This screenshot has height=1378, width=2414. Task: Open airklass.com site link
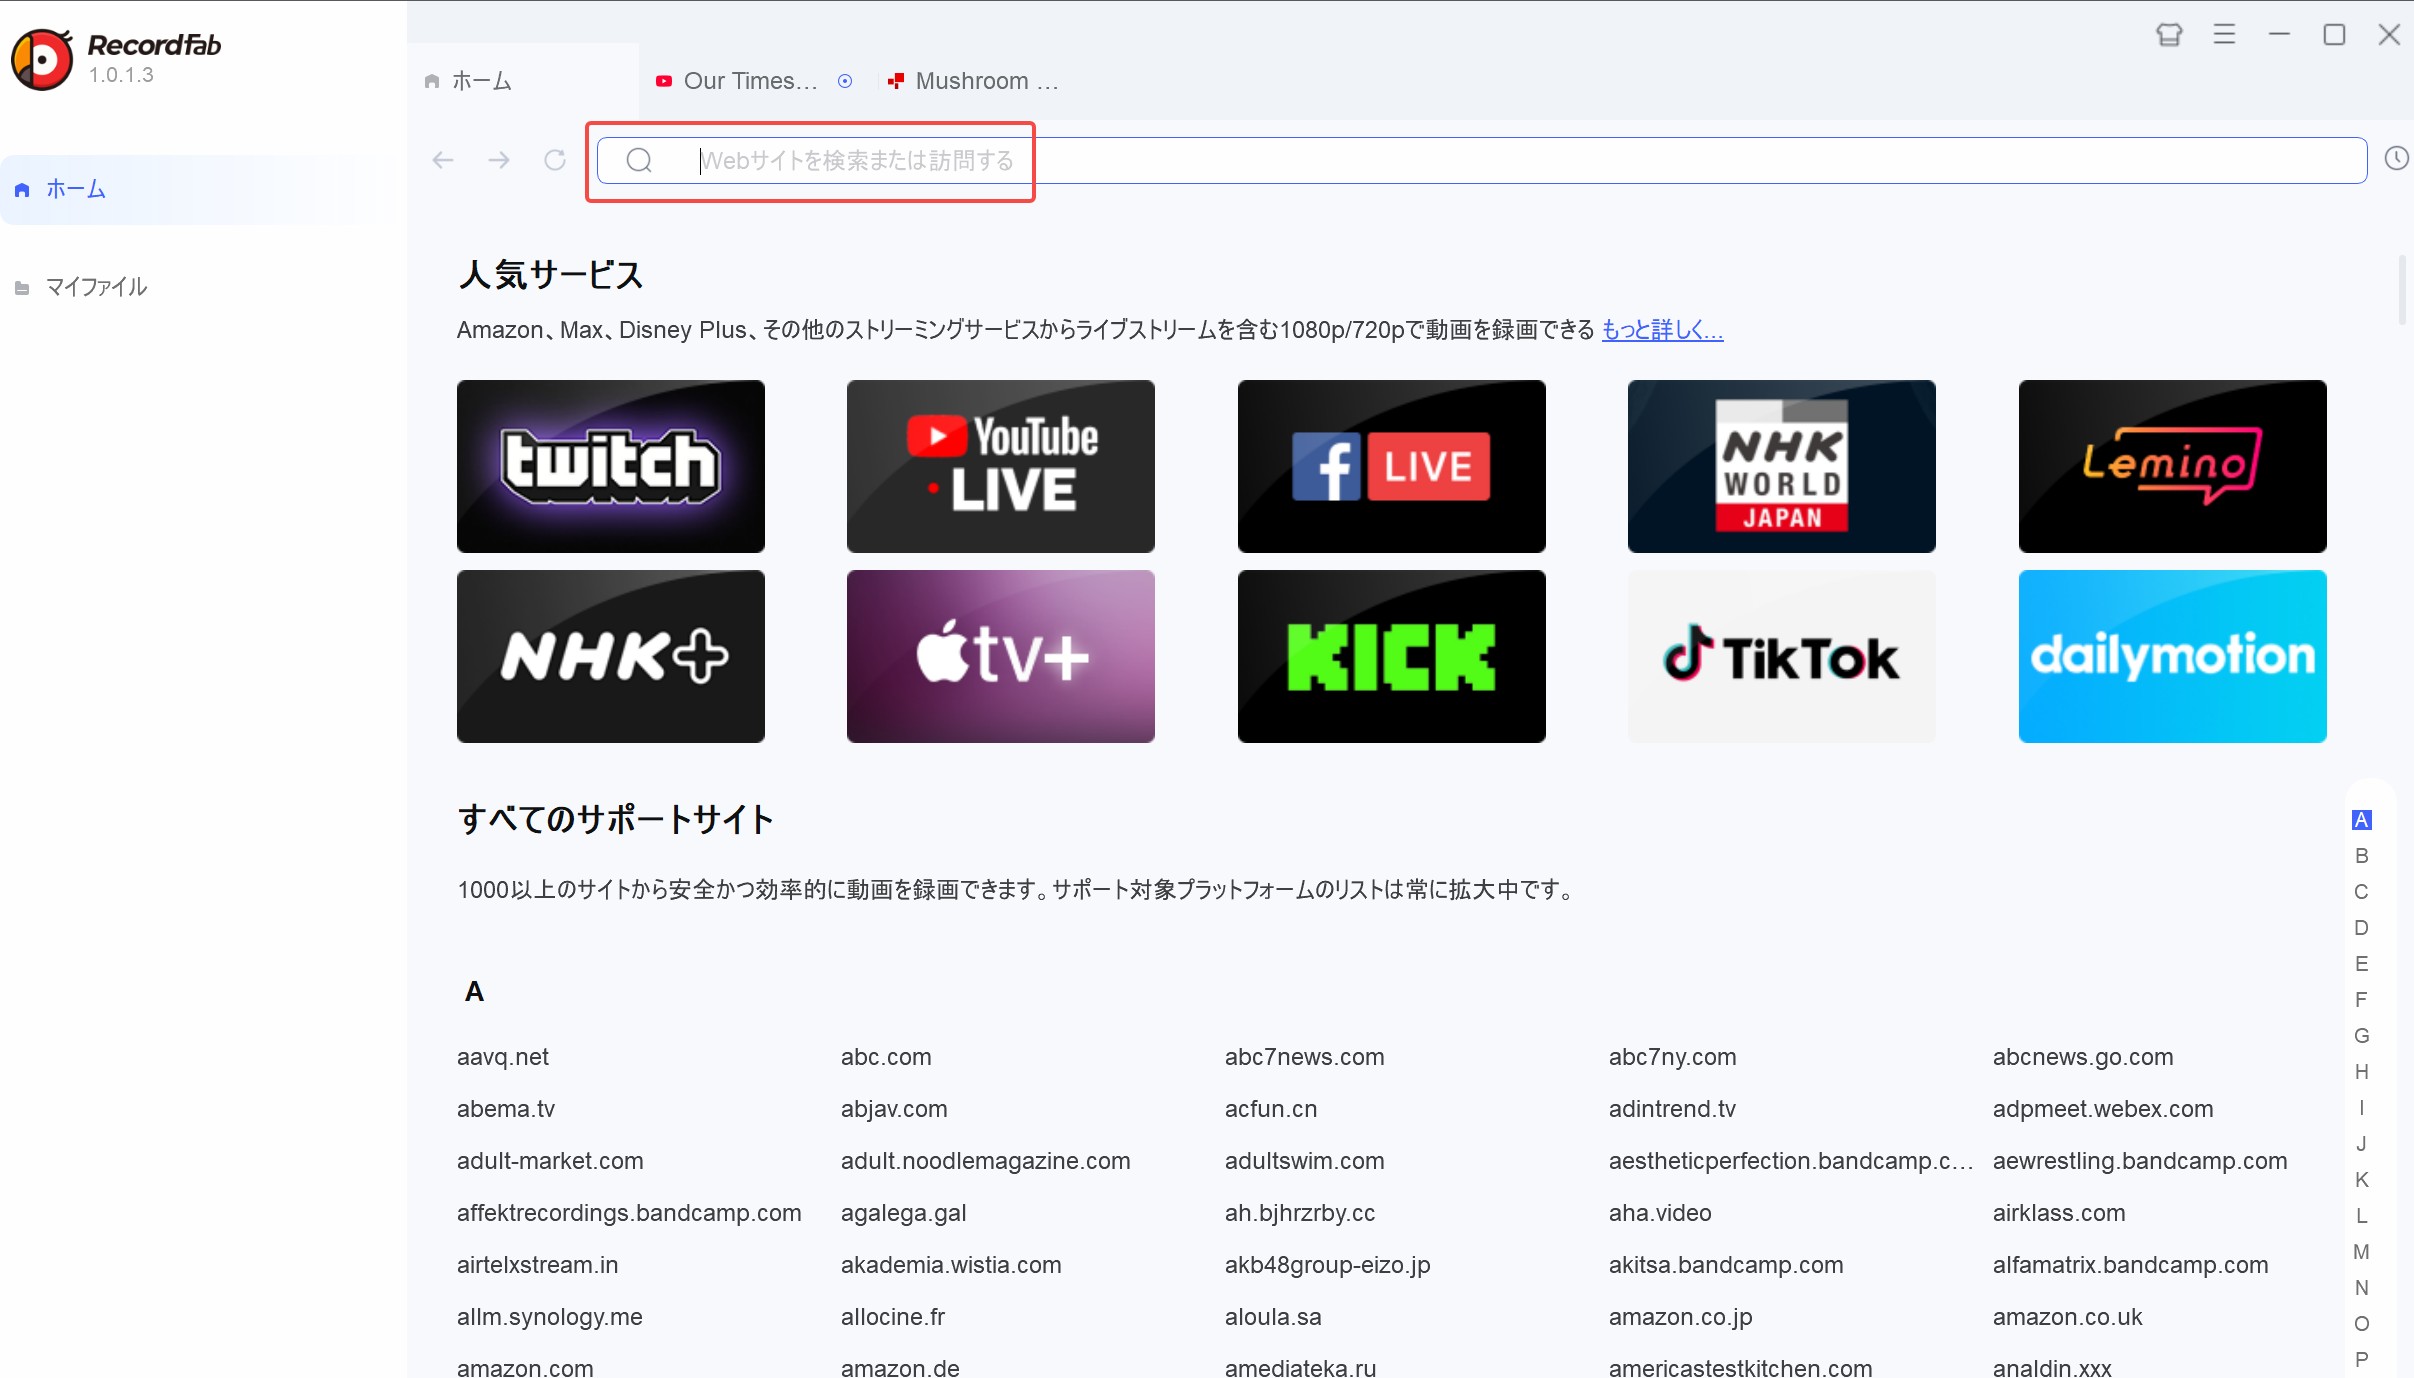[x=2059, y=1213]
